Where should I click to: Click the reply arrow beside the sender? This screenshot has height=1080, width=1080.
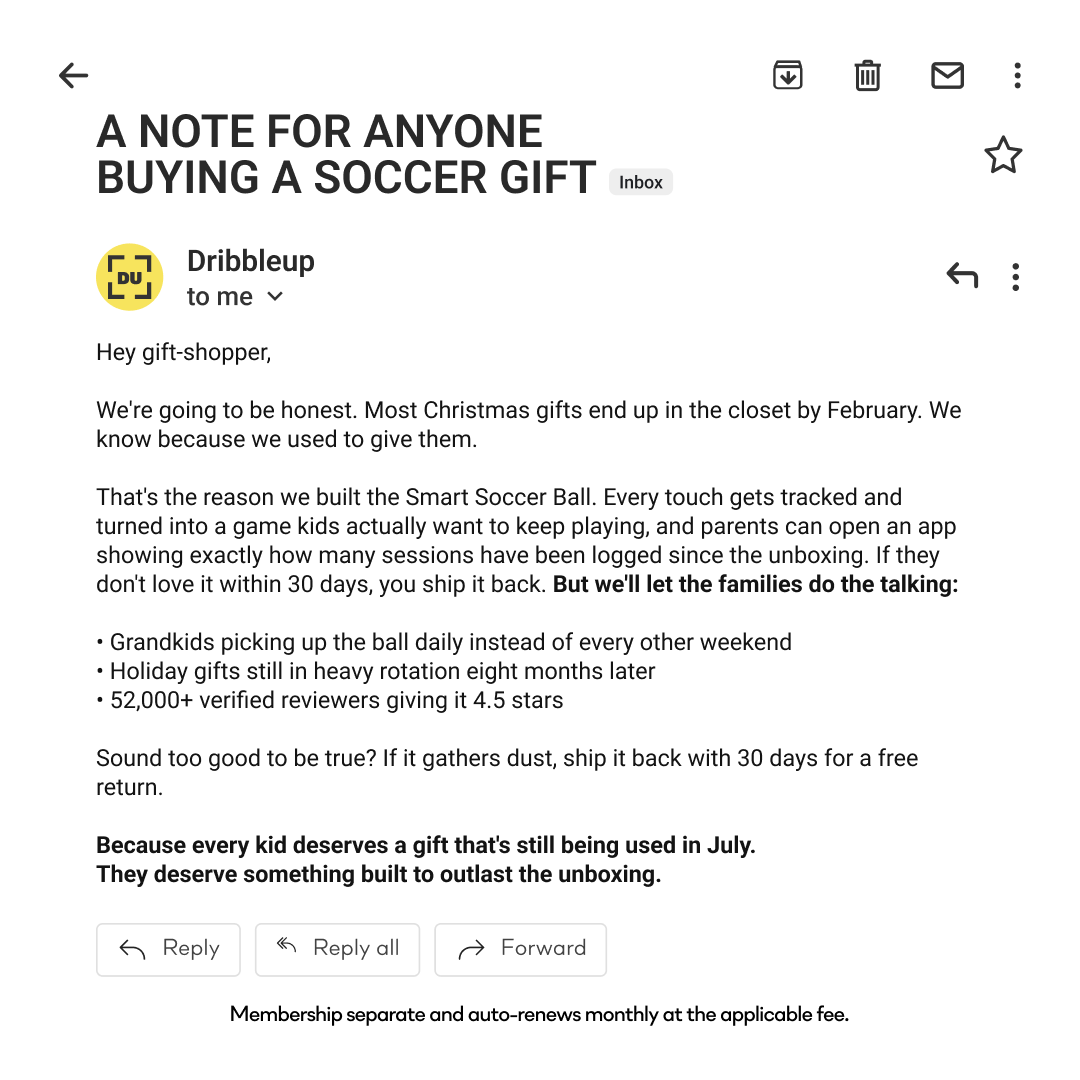point(962,276)
